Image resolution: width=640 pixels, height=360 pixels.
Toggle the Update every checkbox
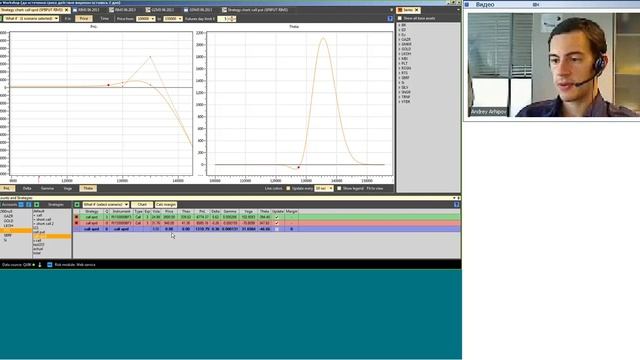pos(288,189)
